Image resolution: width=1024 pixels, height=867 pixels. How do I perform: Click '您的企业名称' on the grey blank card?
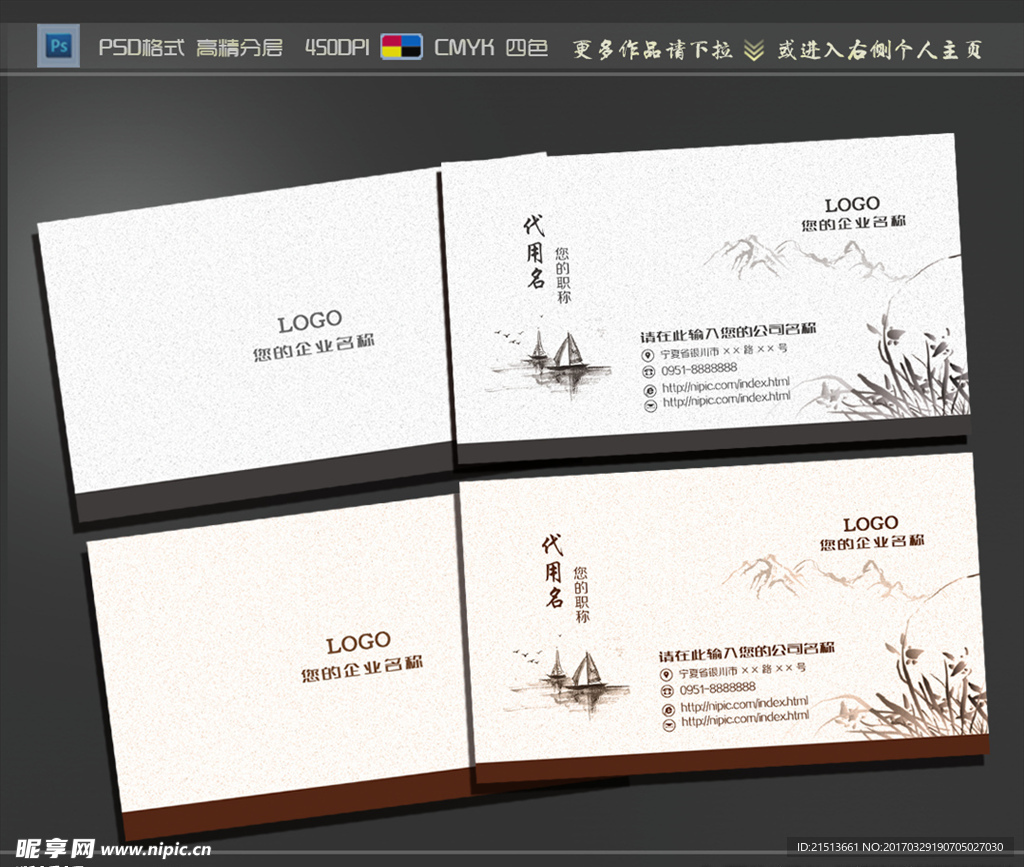point(314,347)
